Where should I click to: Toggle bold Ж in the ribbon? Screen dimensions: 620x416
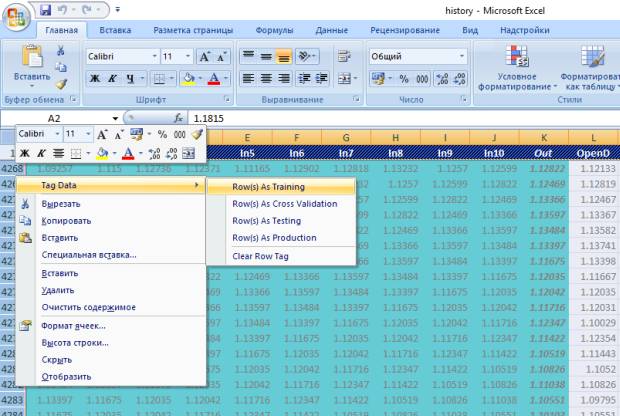95,78
